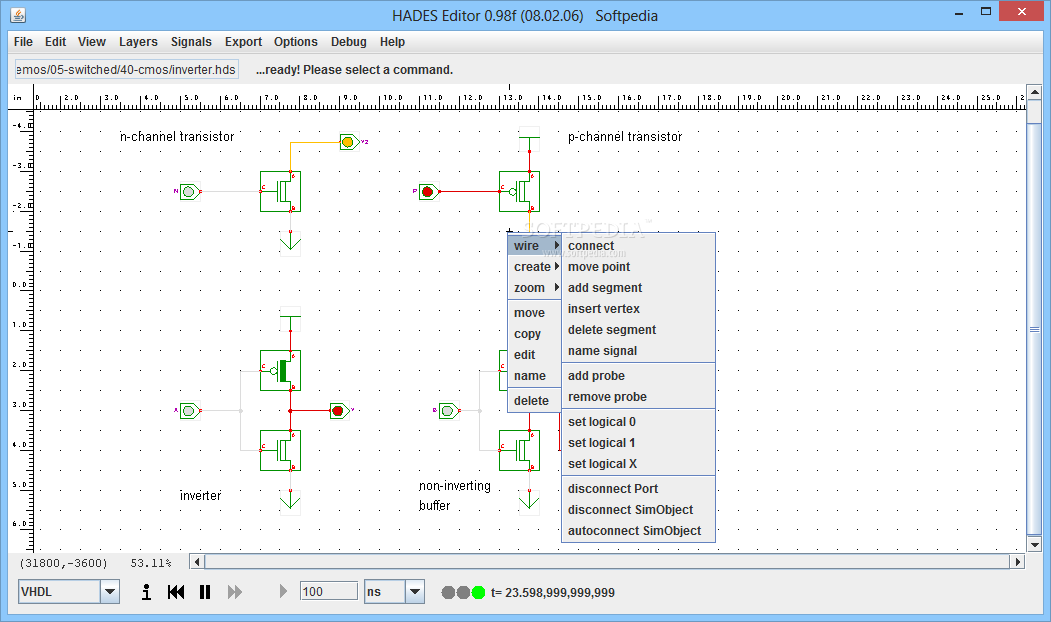Open the Layers menu
The height and width of the screenshot is (622, 1051).
tap(138, 42)
